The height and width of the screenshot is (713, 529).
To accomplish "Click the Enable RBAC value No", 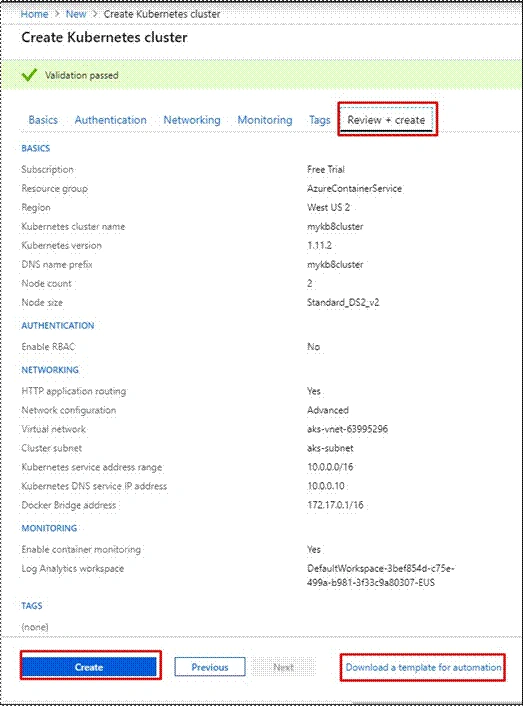I will (313, 347).
